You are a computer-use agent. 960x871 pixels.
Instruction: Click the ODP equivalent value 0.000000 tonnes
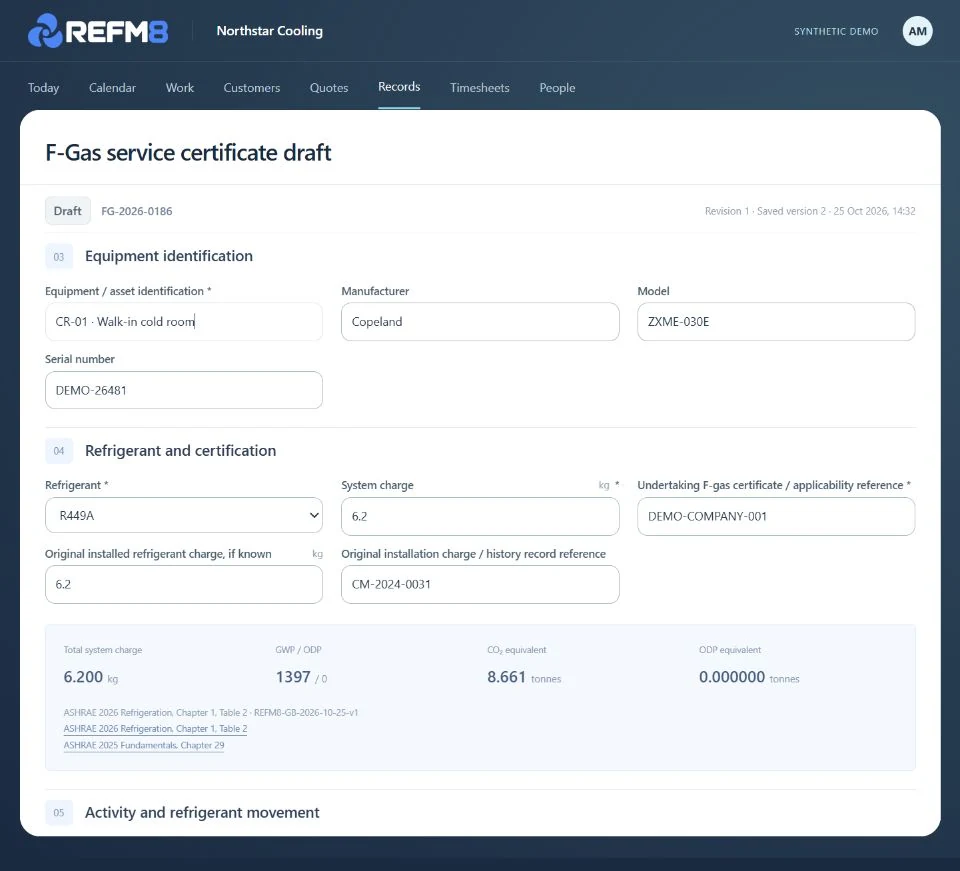tap(749, 677)
